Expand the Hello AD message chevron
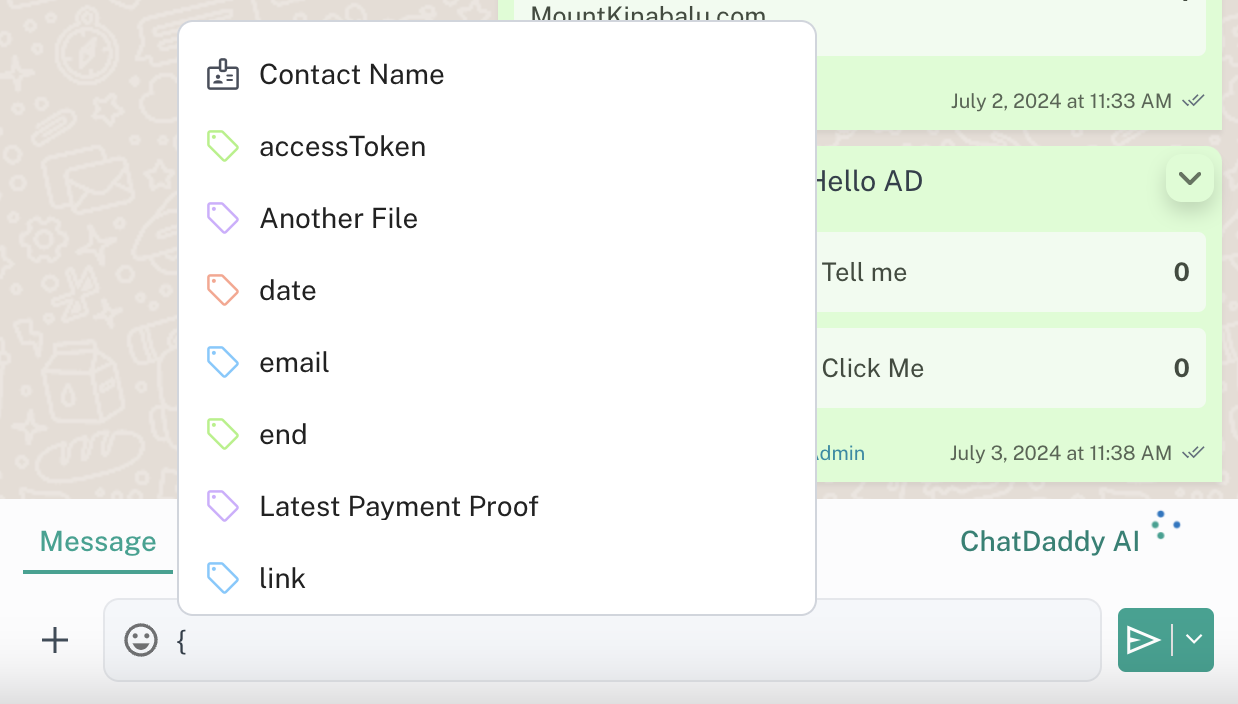The image size is (1238, 704). coord(1189,179)
